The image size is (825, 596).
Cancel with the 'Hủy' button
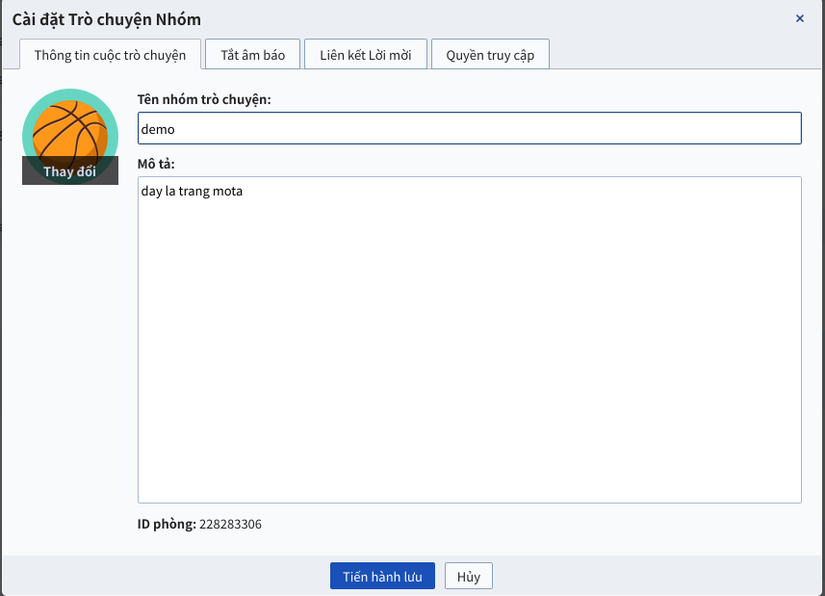pyautogui.click(x=468, y=577)
